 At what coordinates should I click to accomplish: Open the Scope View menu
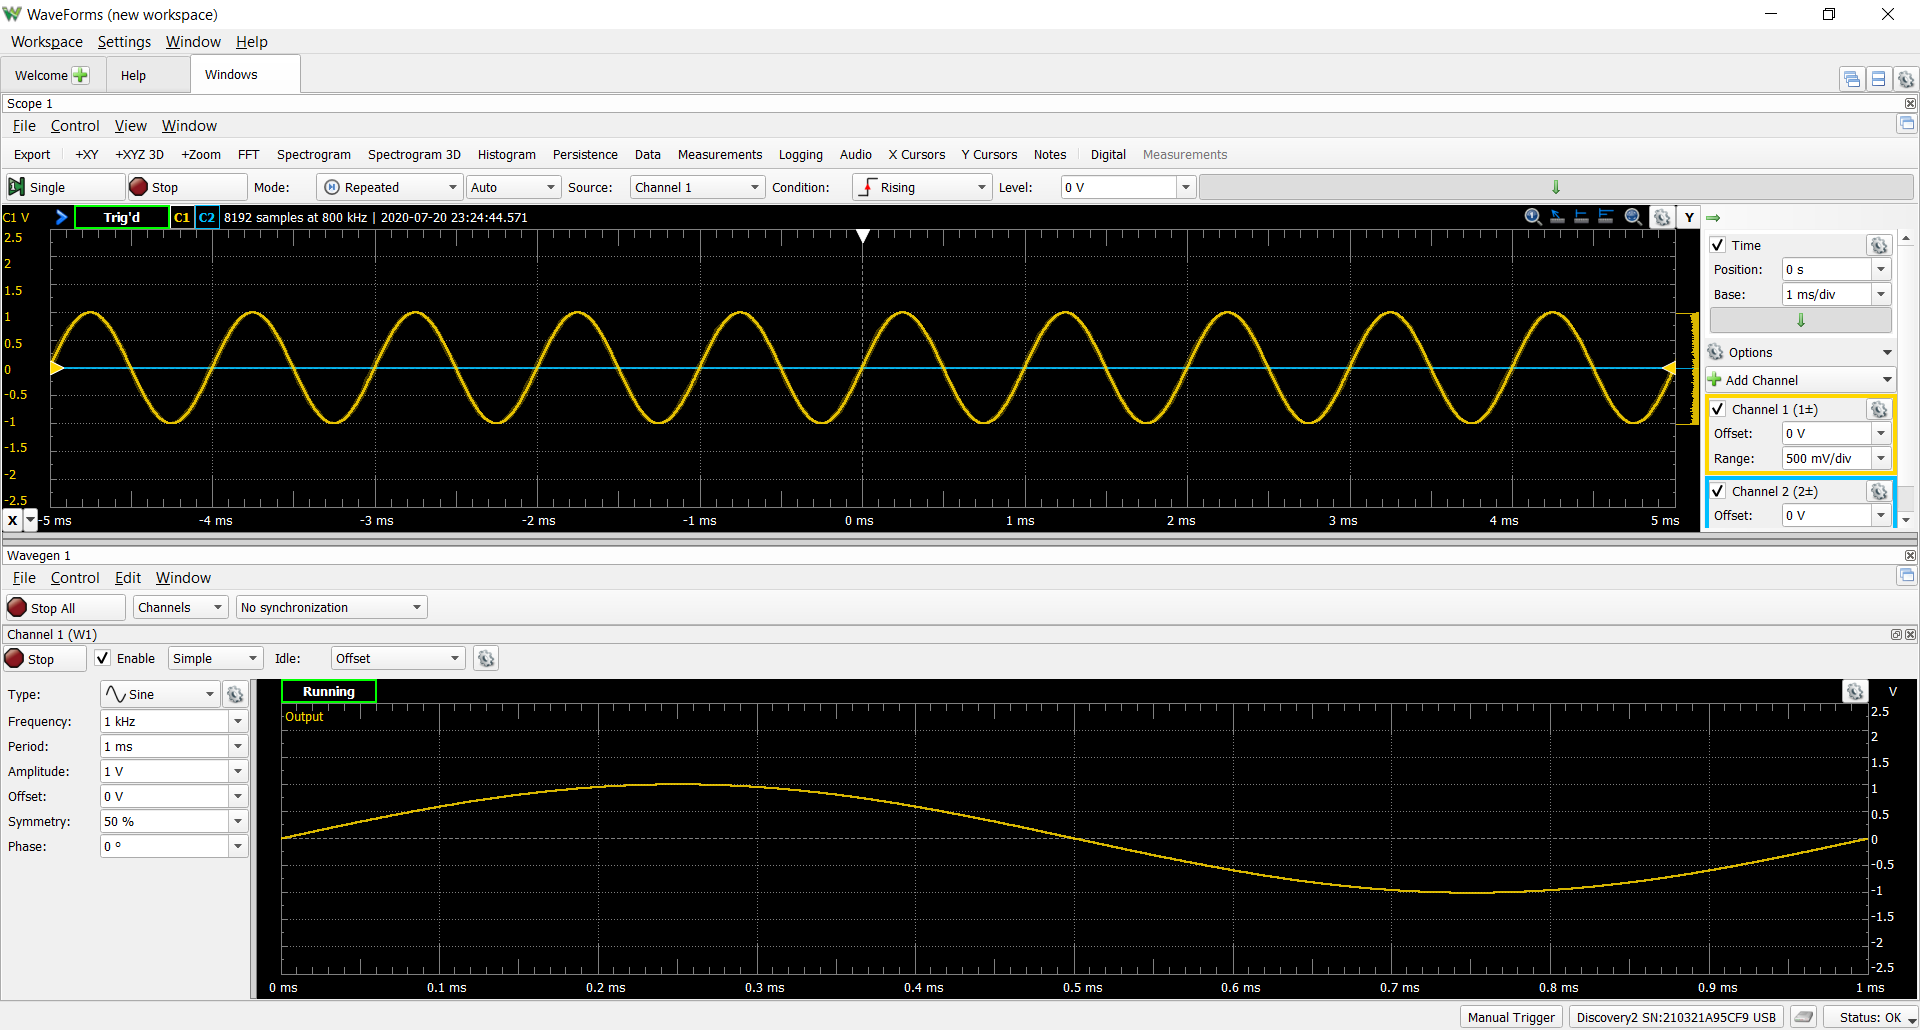[130, 126]
